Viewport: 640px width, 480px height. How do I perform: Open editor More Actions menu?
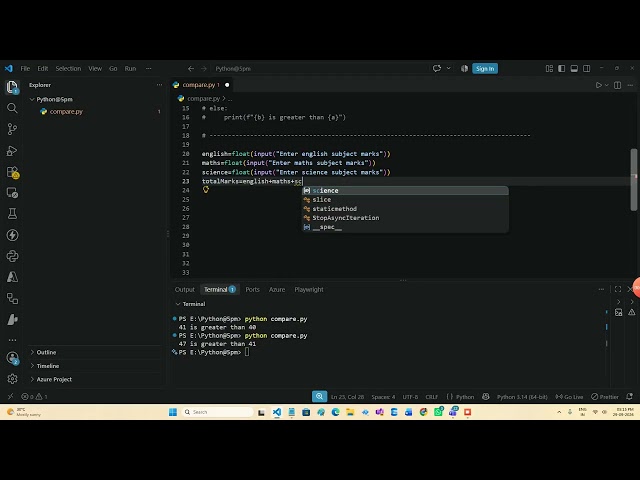pos(630,85)
